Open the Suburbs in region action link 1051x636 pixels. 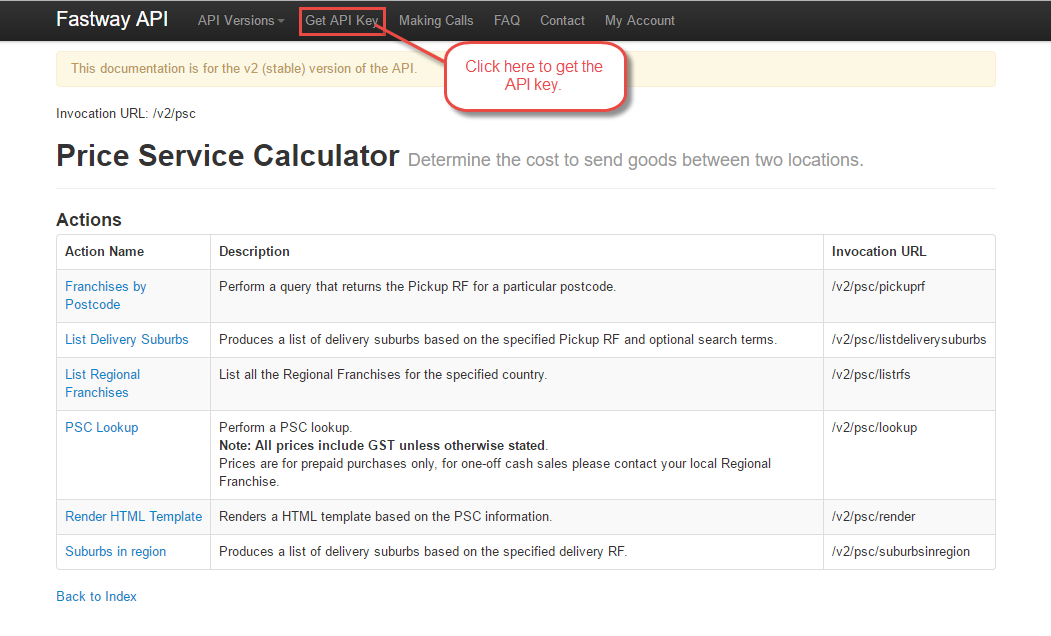(x=115, y=551)
